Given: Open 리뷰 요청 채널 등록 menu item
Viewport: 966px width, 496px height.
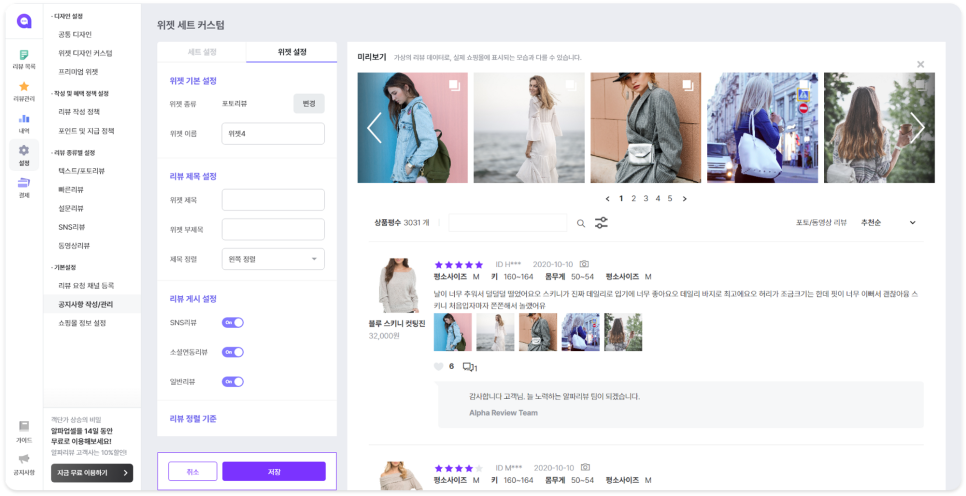Looking at the screenshot, I should coord(86,285).
